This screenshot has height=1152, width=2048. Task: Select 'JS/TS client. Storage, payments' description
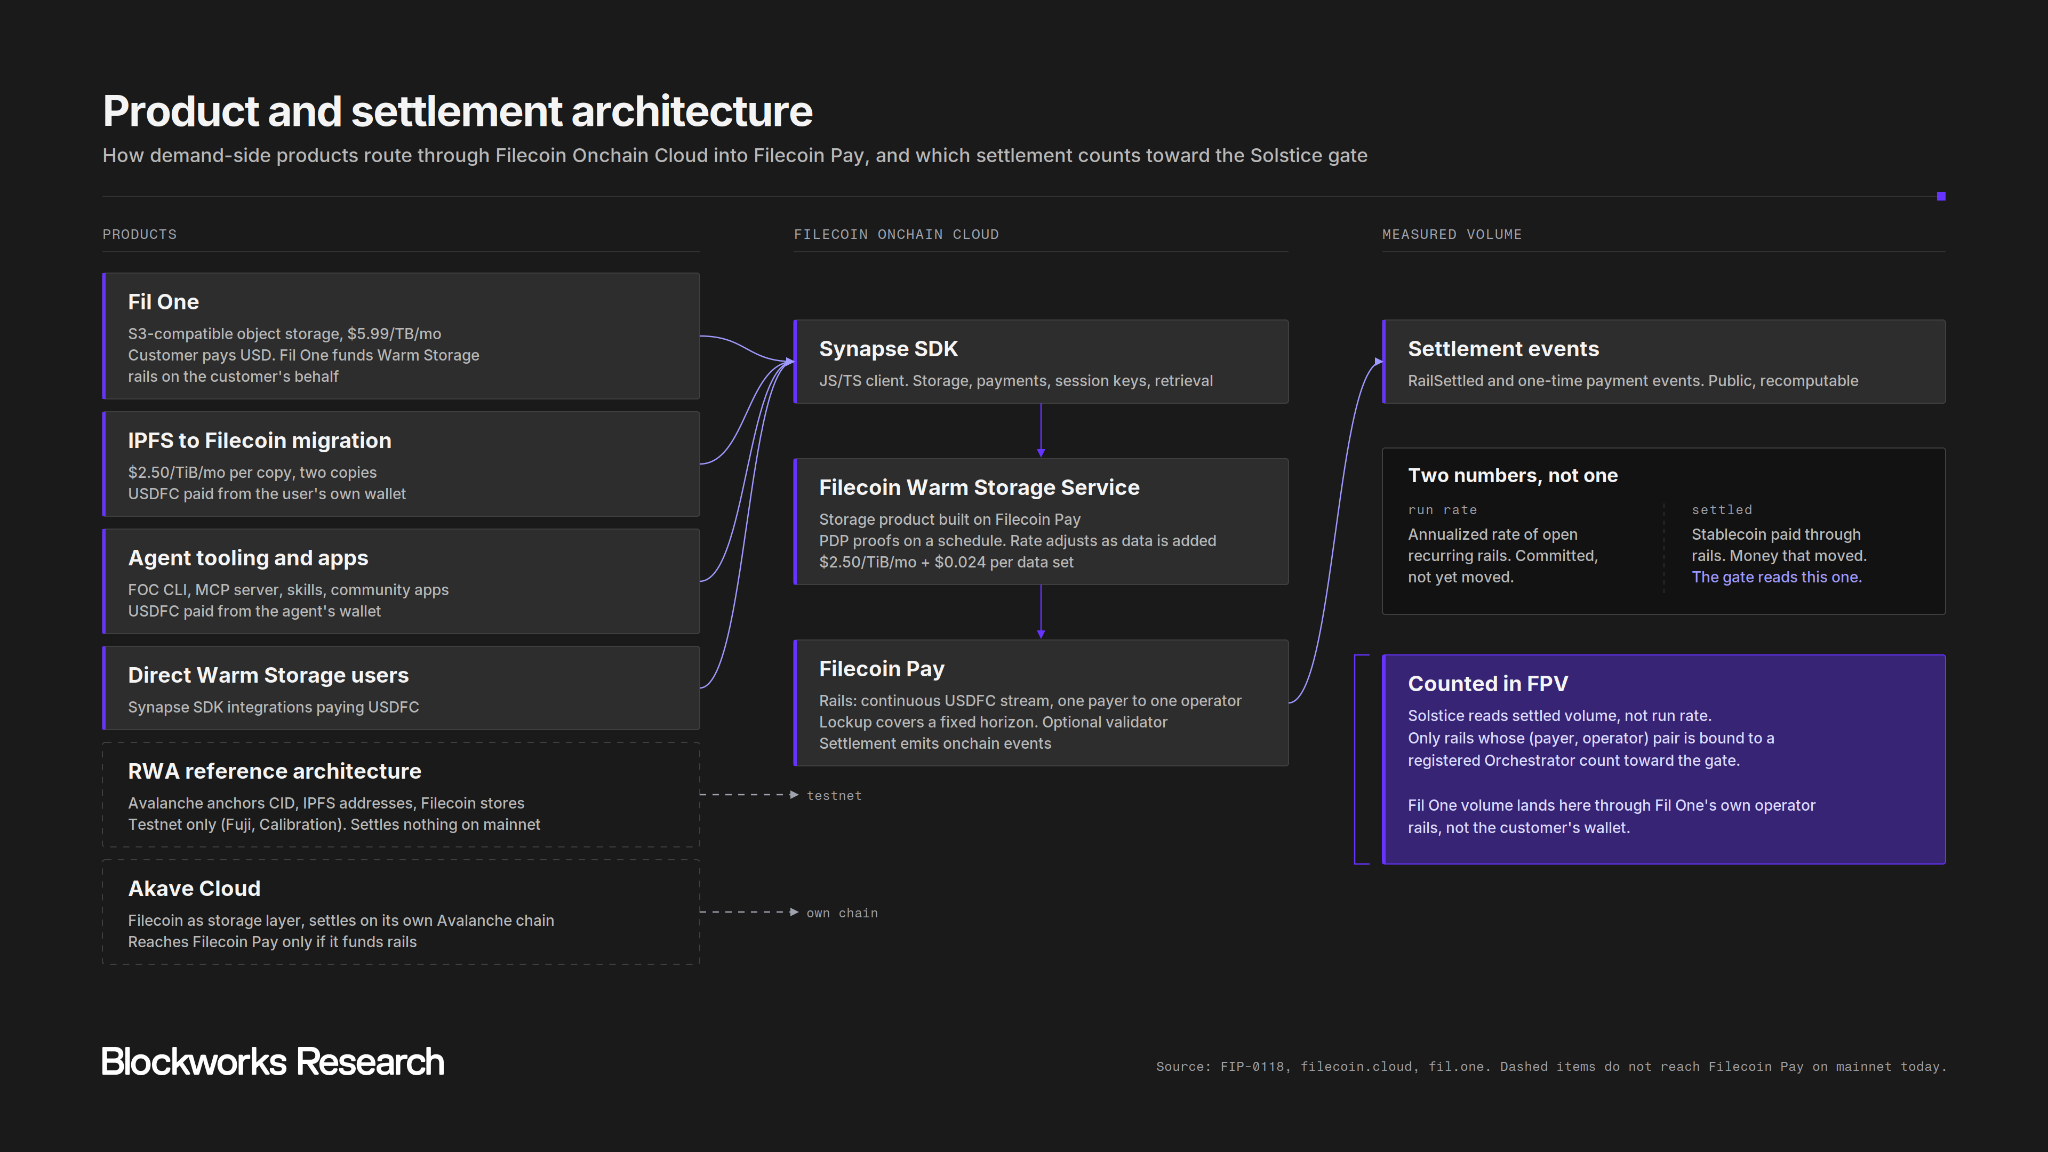tap(1015, 381)
